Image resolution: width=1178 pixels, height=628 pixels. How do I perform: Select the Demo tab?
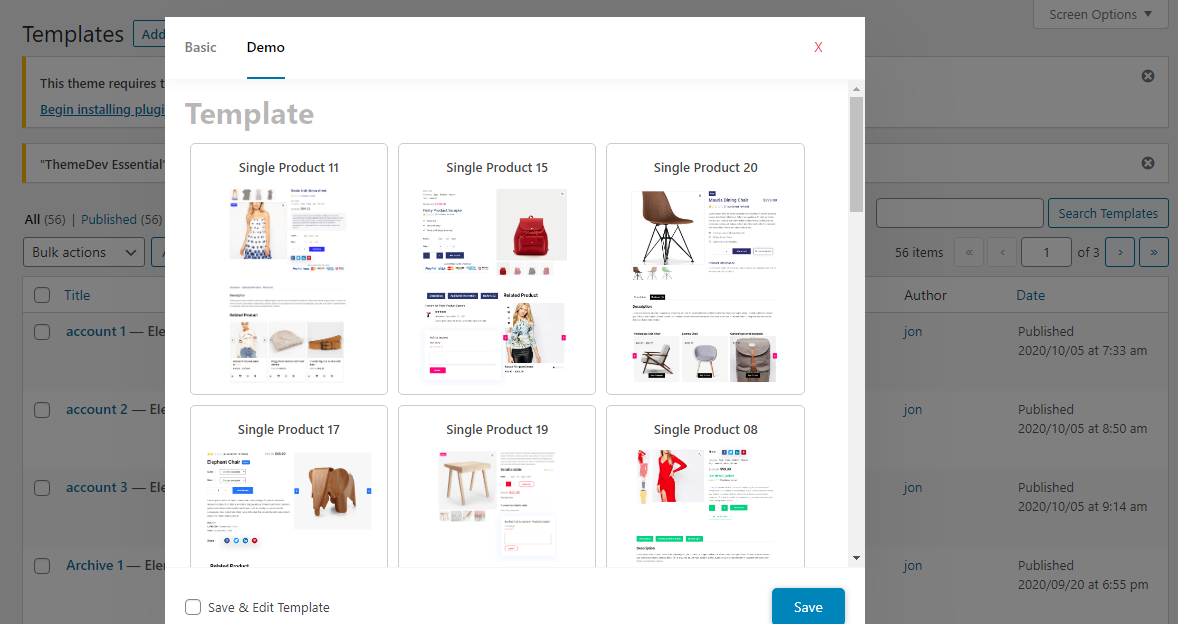265,47
